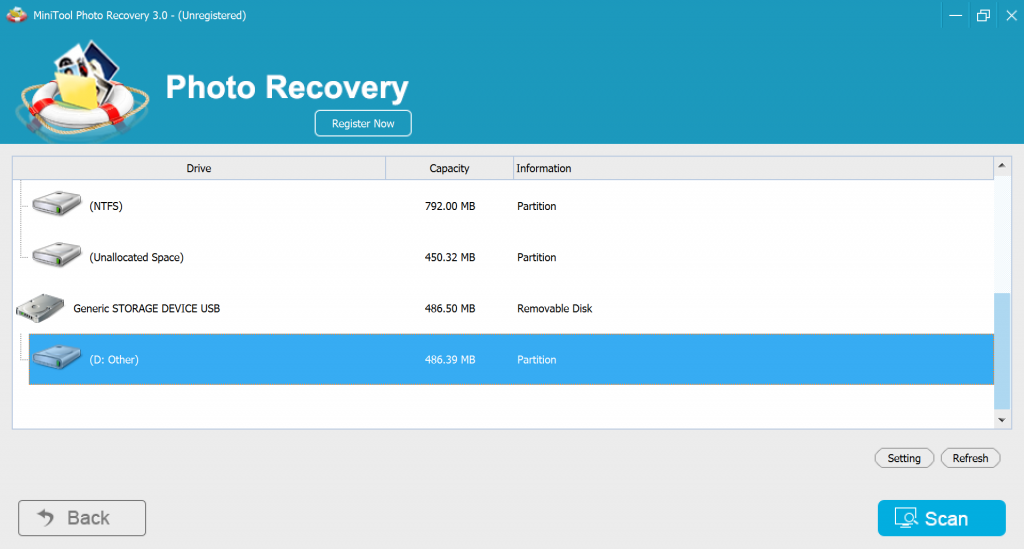Viewport: 1024px width, 549px height.
Task: Start the scan with Scan button
Action: coord(941,518)
